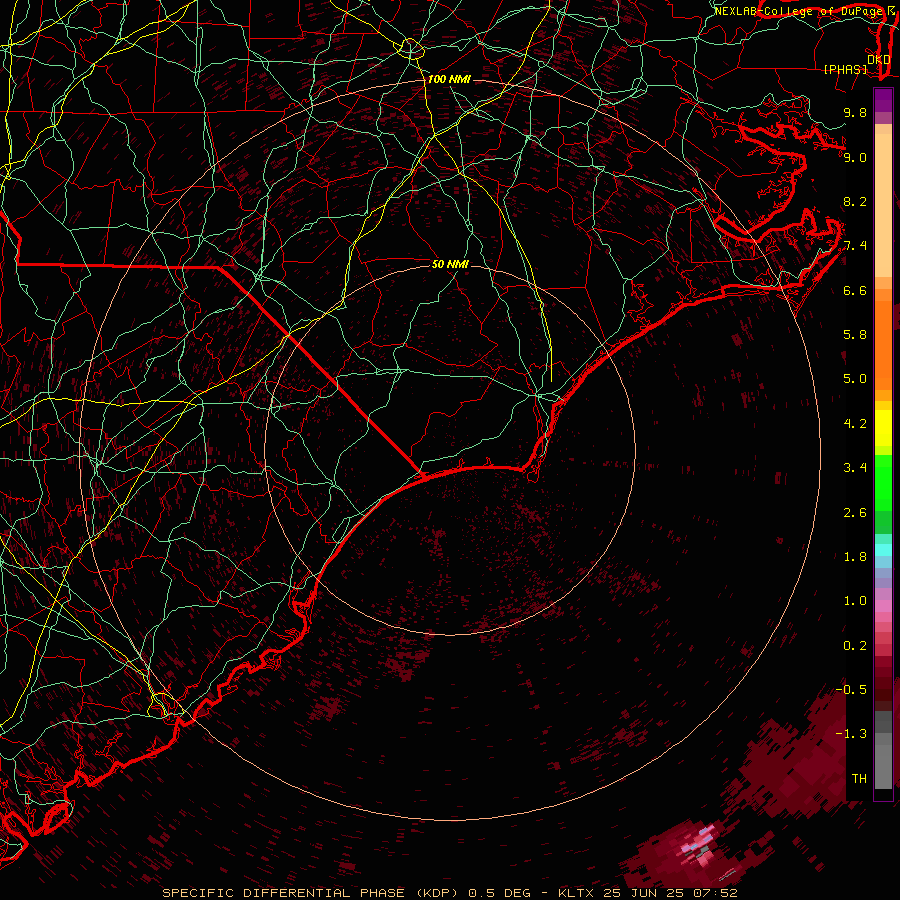Click the purple top band of color scale
The width and height of the screenshot is (900, 900).
883,100
